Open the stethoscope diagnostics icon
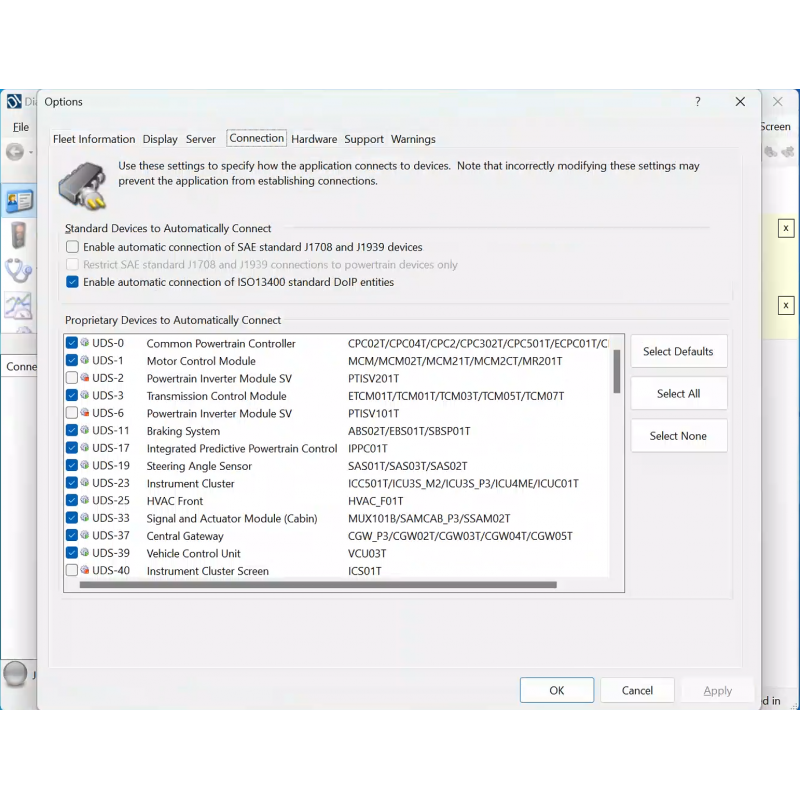Image resolution: width=800 pixels, height=800 pixels. pyautogui.click(x=18, y=270)
